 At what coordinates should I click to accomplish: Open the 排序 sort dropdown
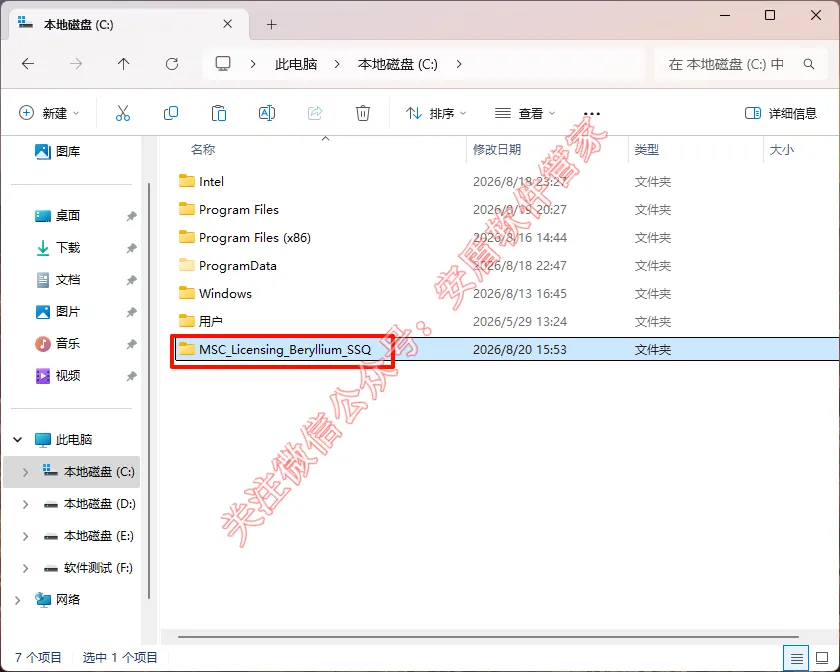click(x=436, y=113)
